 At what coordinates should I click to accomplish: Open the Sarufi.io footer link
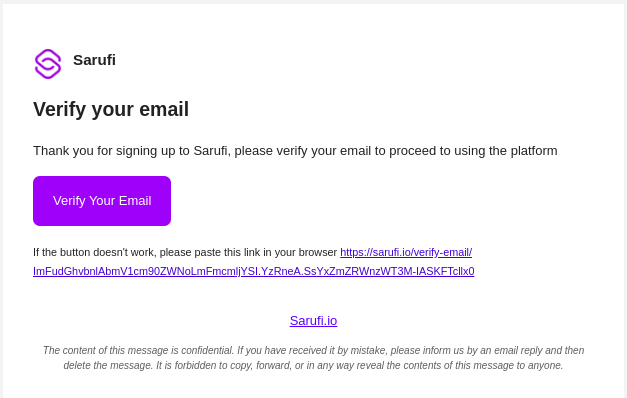click(314, 321)
